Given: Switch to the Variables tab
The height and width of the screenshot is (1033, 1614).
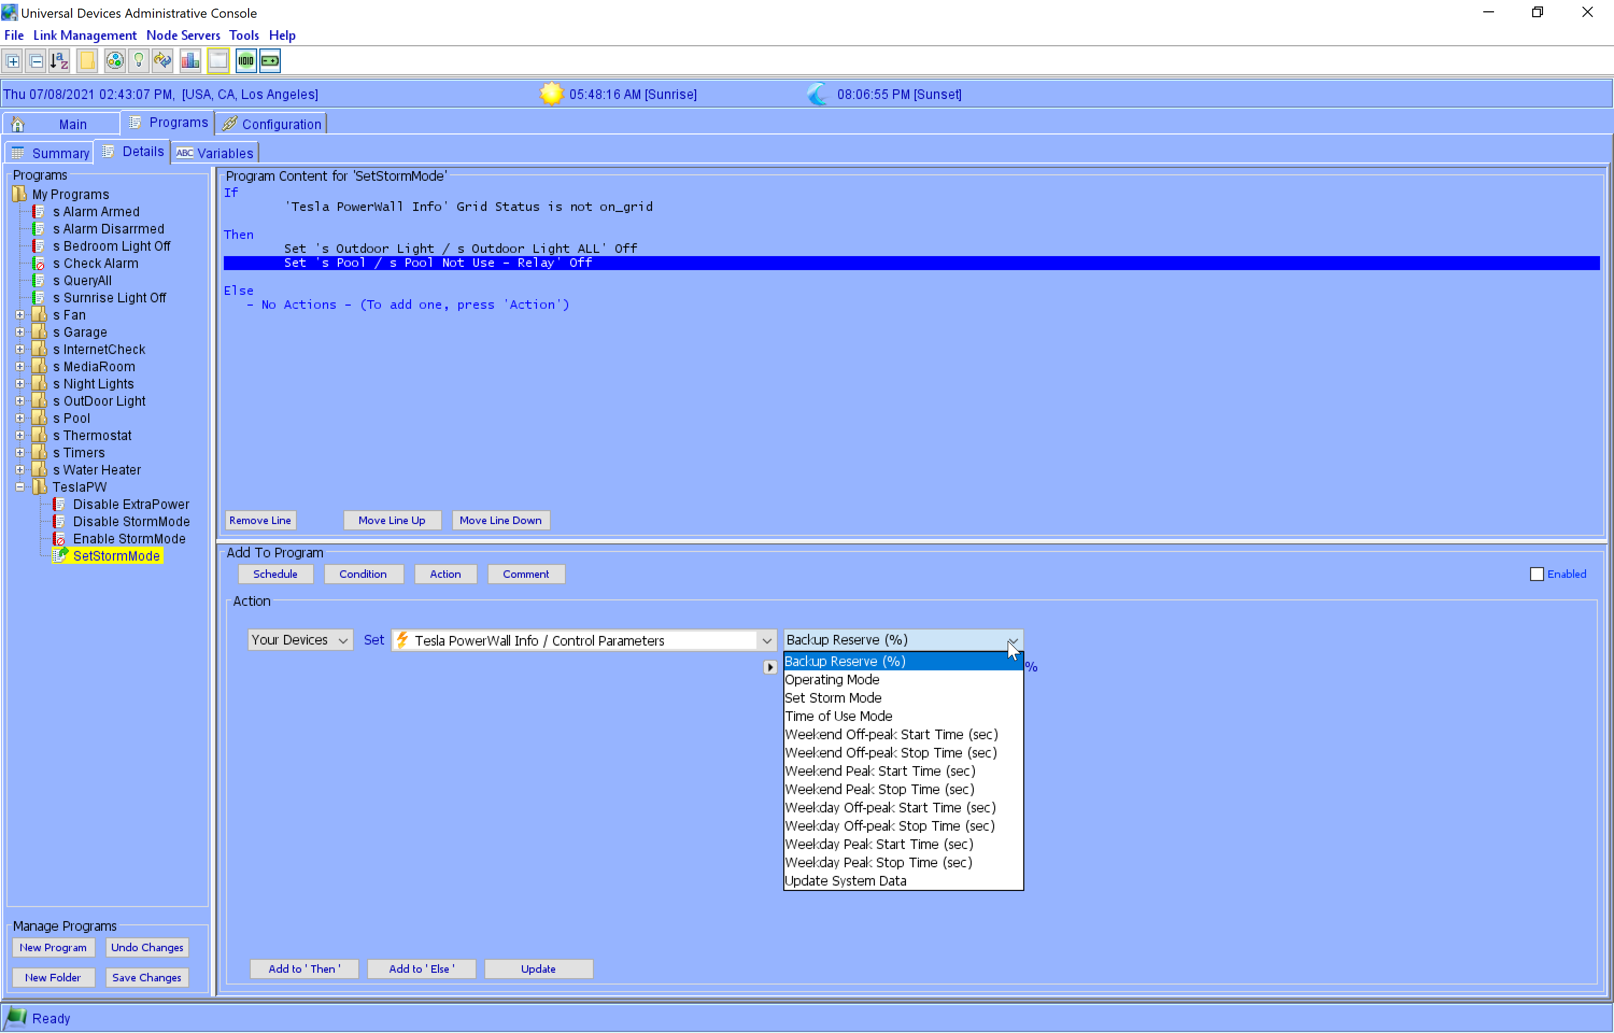Looking at the screenshot, I should tap(216, 153).
